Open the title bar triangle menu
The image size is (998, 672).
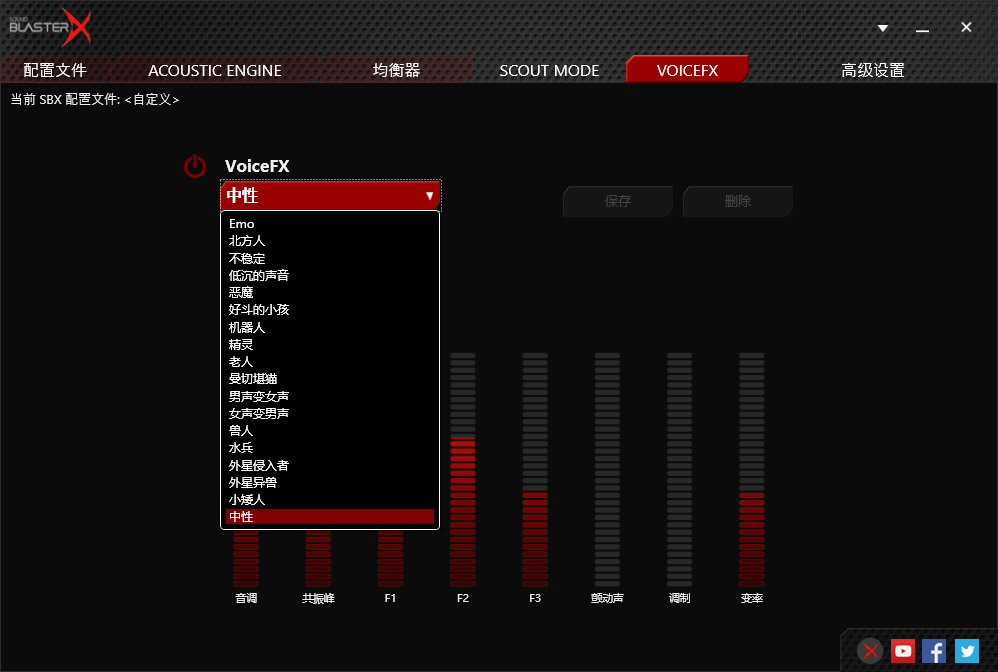coord(883,28)
